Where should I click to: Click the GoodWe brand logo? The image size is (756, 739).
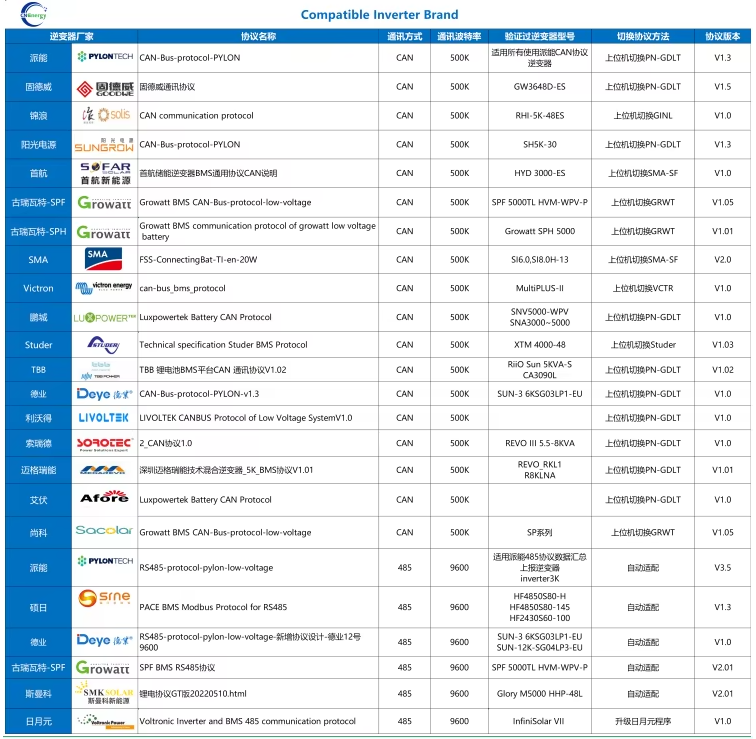click(x=104, y=87)
